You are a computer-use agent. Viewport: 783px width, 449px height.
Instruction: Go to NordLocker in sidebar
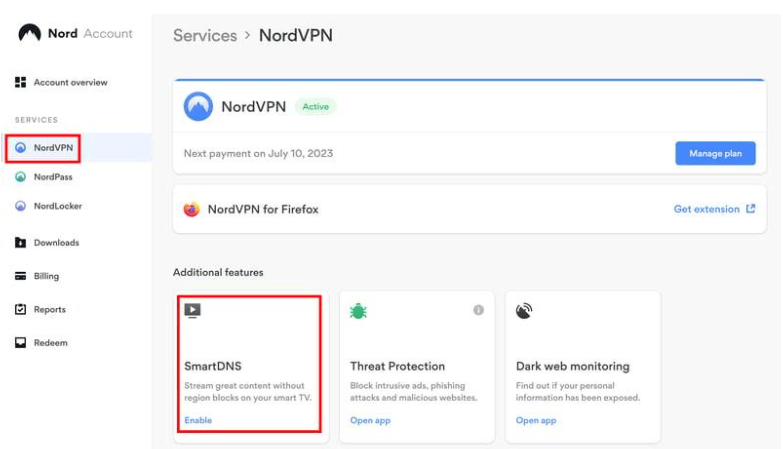coord(57,206)
